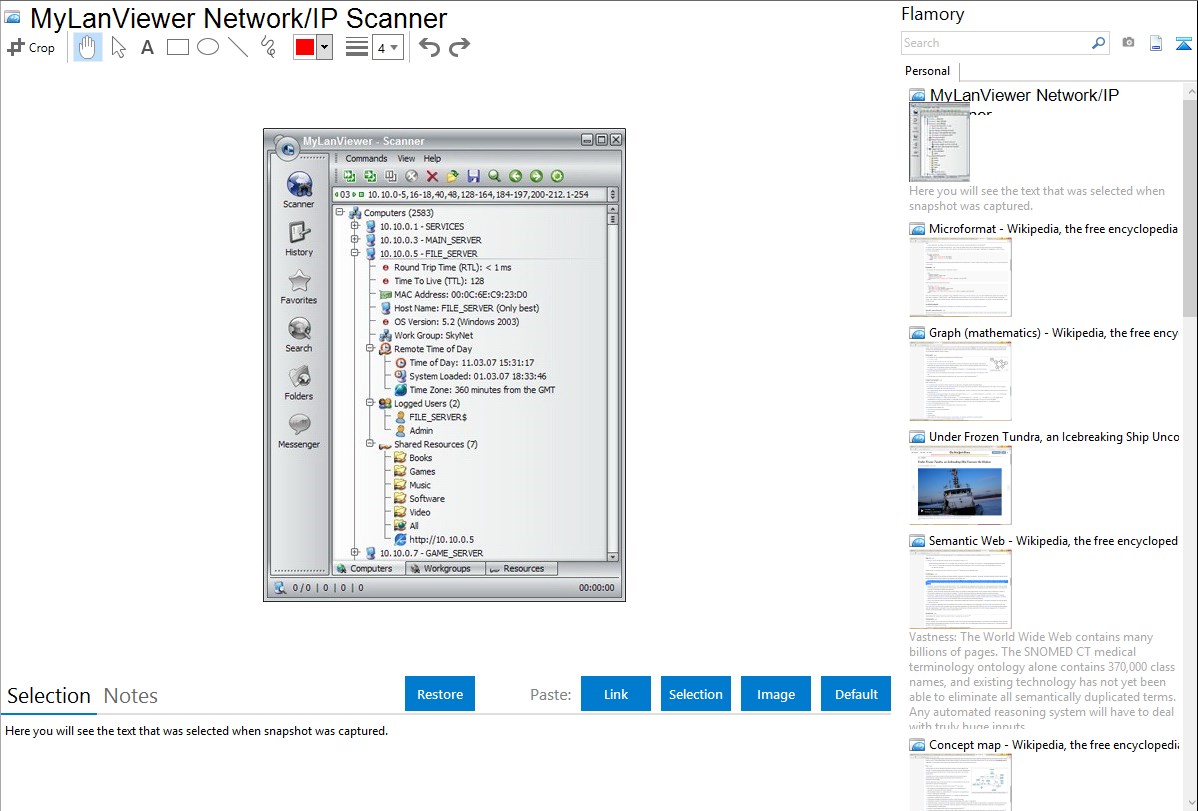Click Favorites star in MyLanViewer screenshot sidebar
The height and width of the screenshot is (811, 1198).
click(x=299, y=281)
